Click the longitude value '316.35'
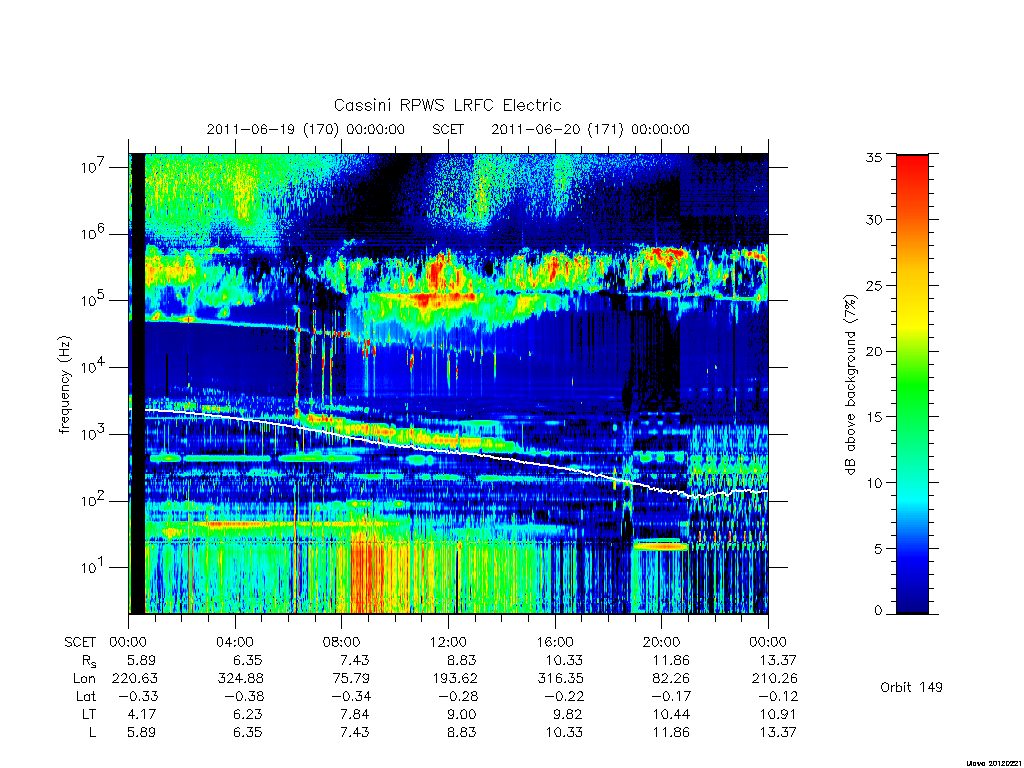This screenshot has height=768, width=1024. tap(561, 679)
